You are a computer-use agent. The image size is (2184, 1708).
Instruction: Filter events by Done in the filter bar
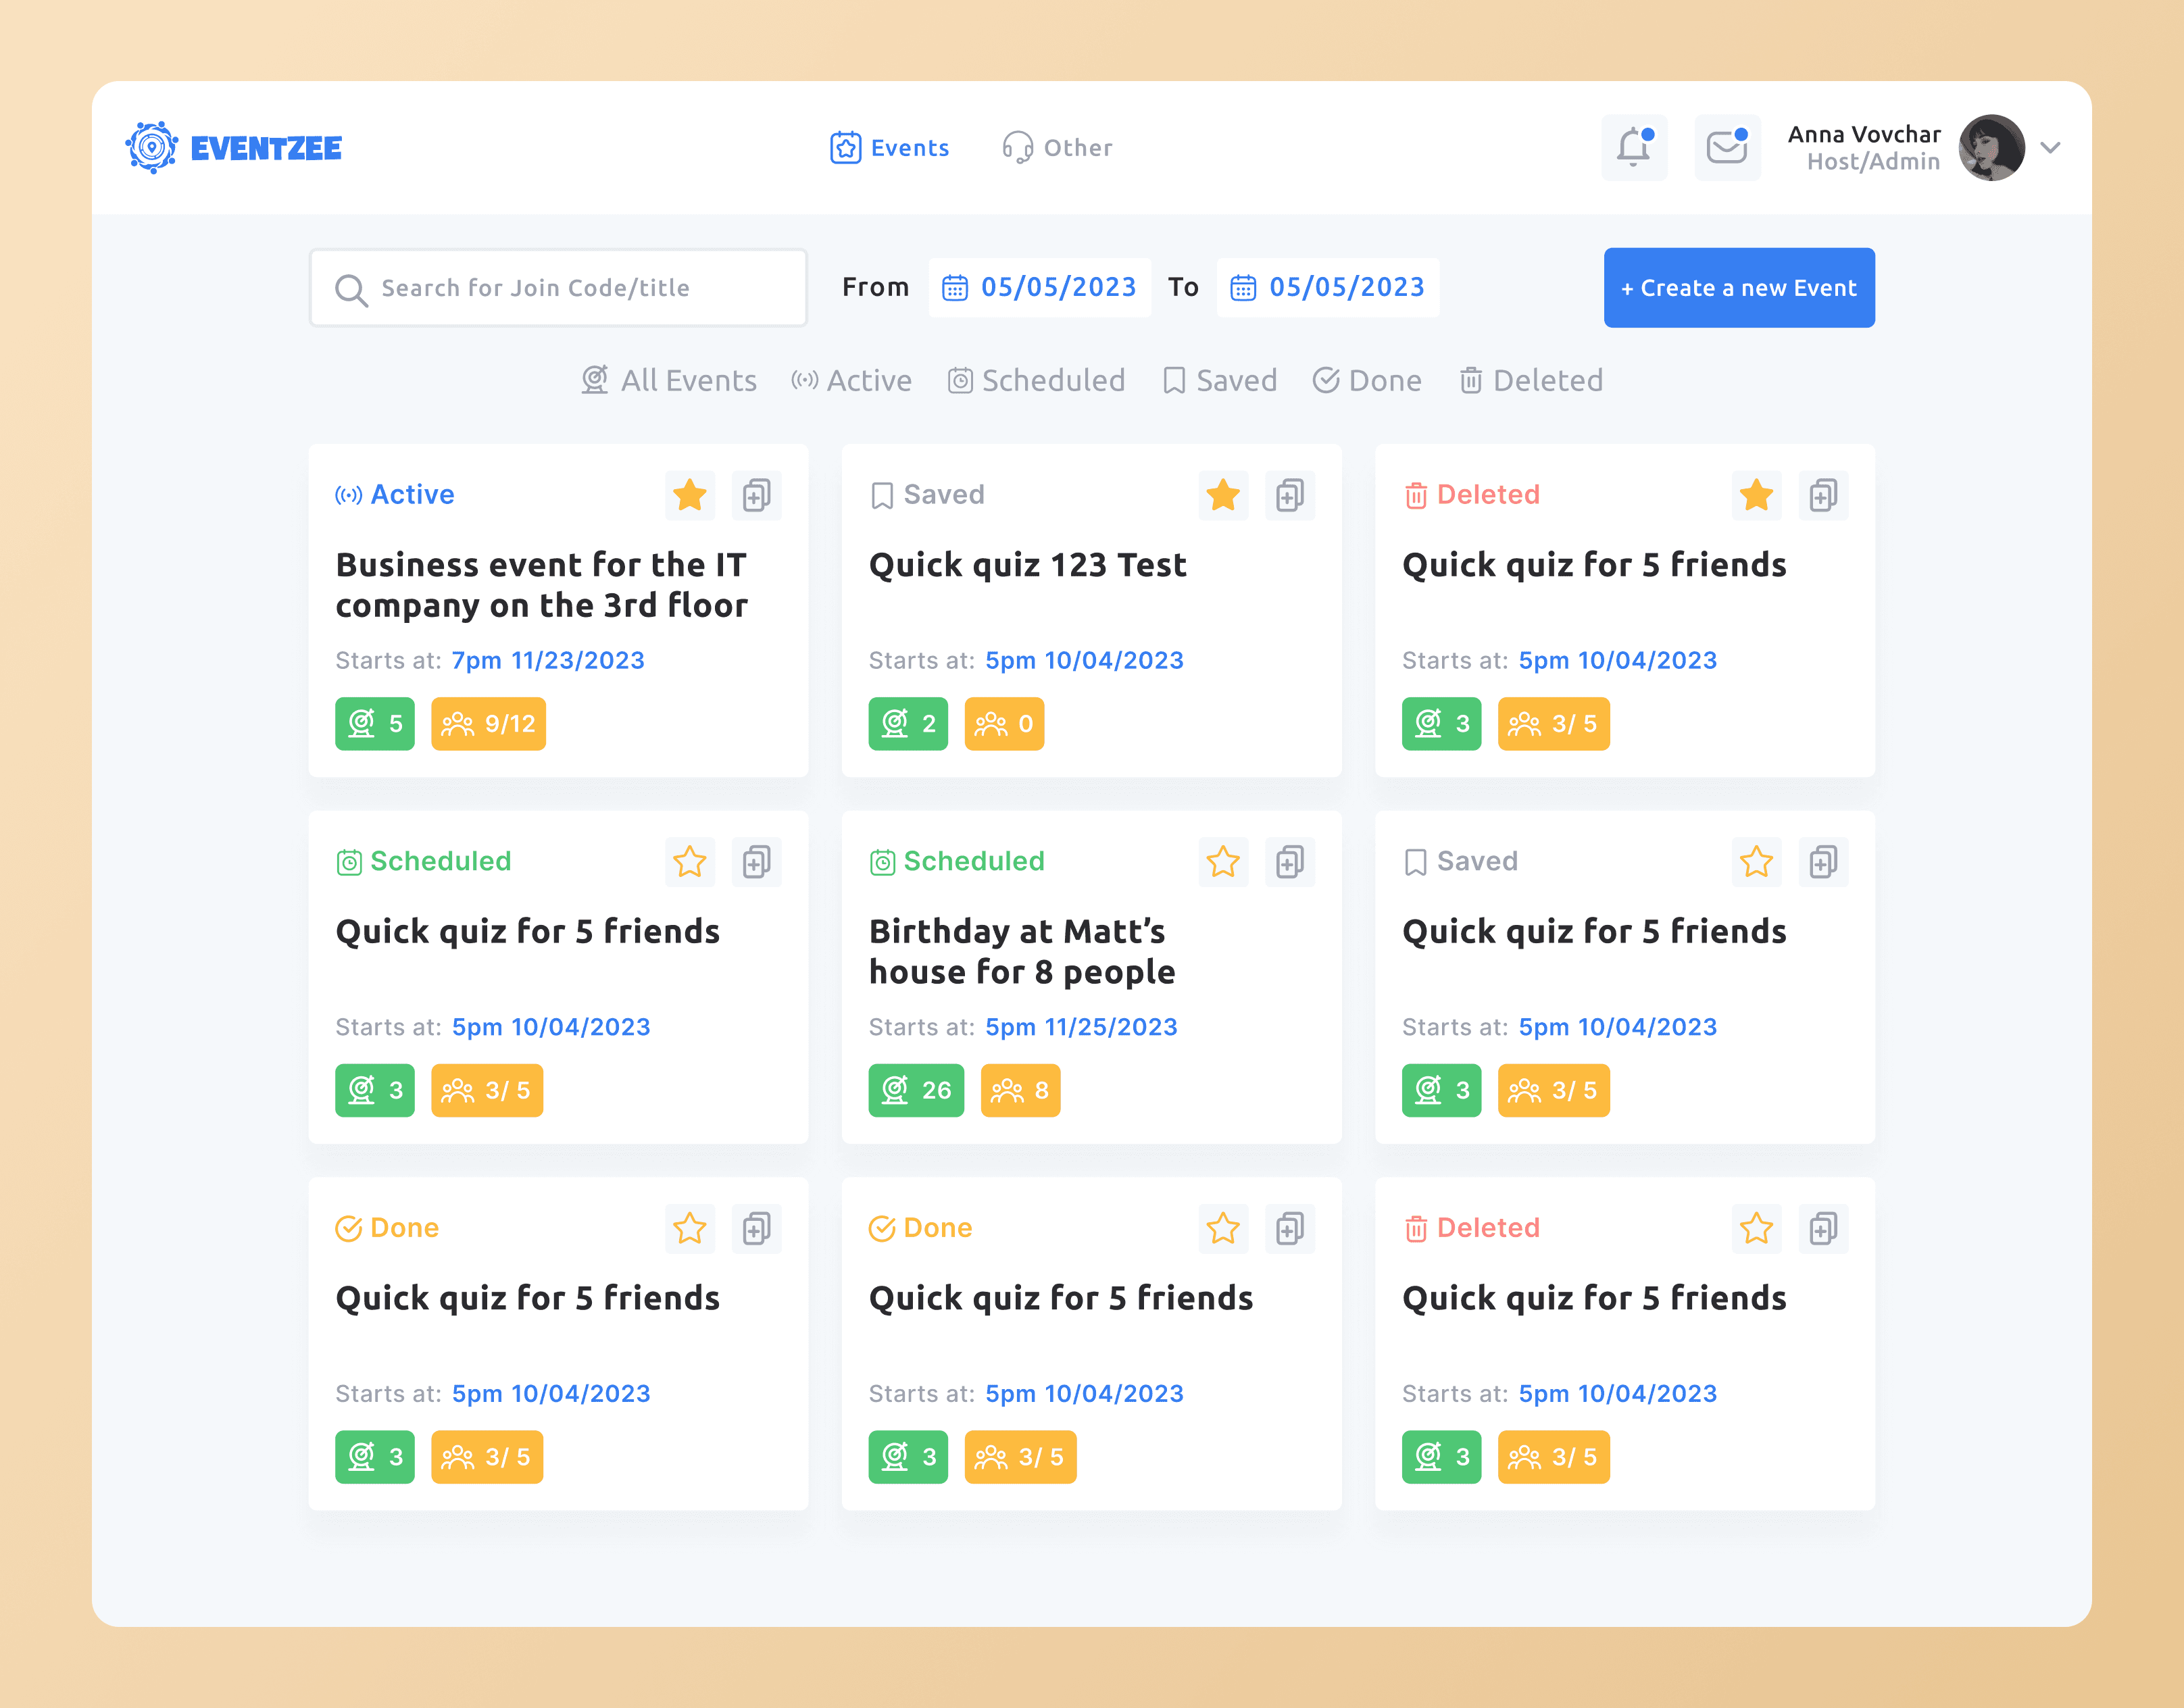[1367, 381]
